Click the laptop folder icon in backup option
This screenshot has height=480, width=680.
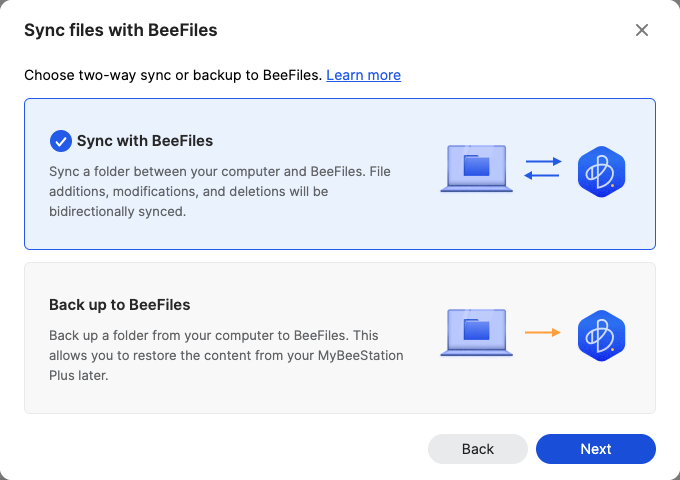(477, 333)
